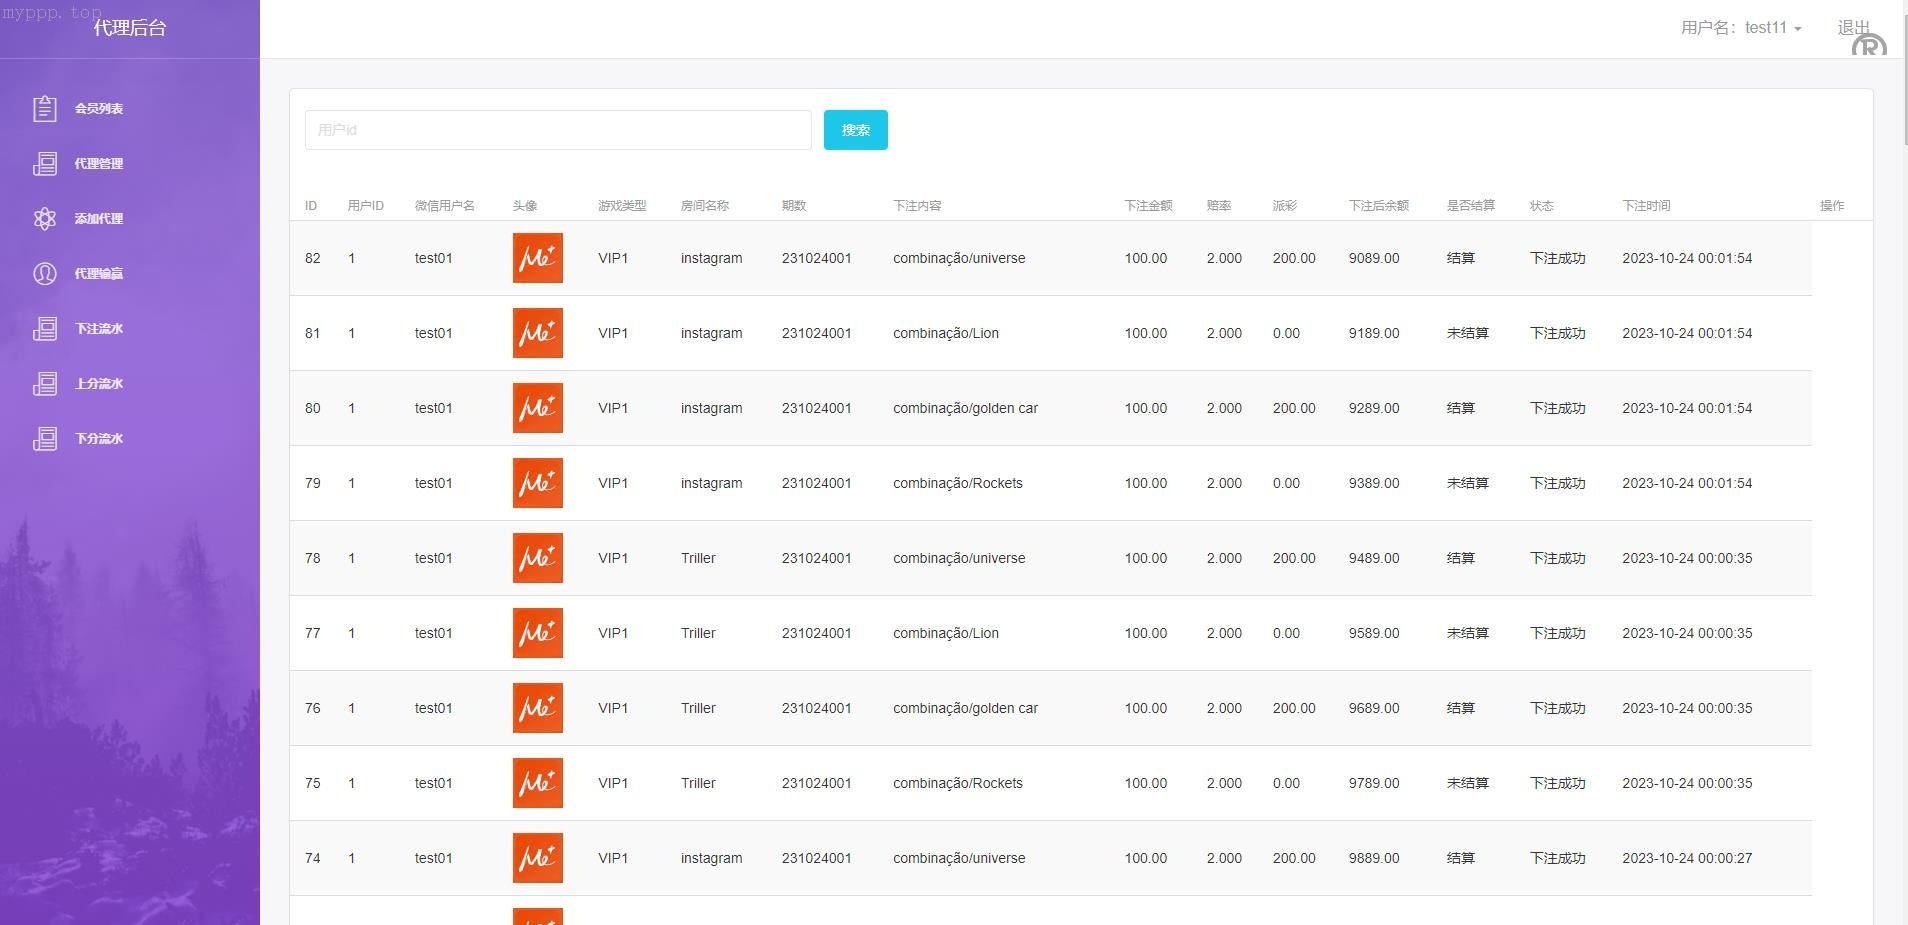The image size is (1908, 925).
Task: Click the 代理管理 sidebar icon
Action: [45, 163]
